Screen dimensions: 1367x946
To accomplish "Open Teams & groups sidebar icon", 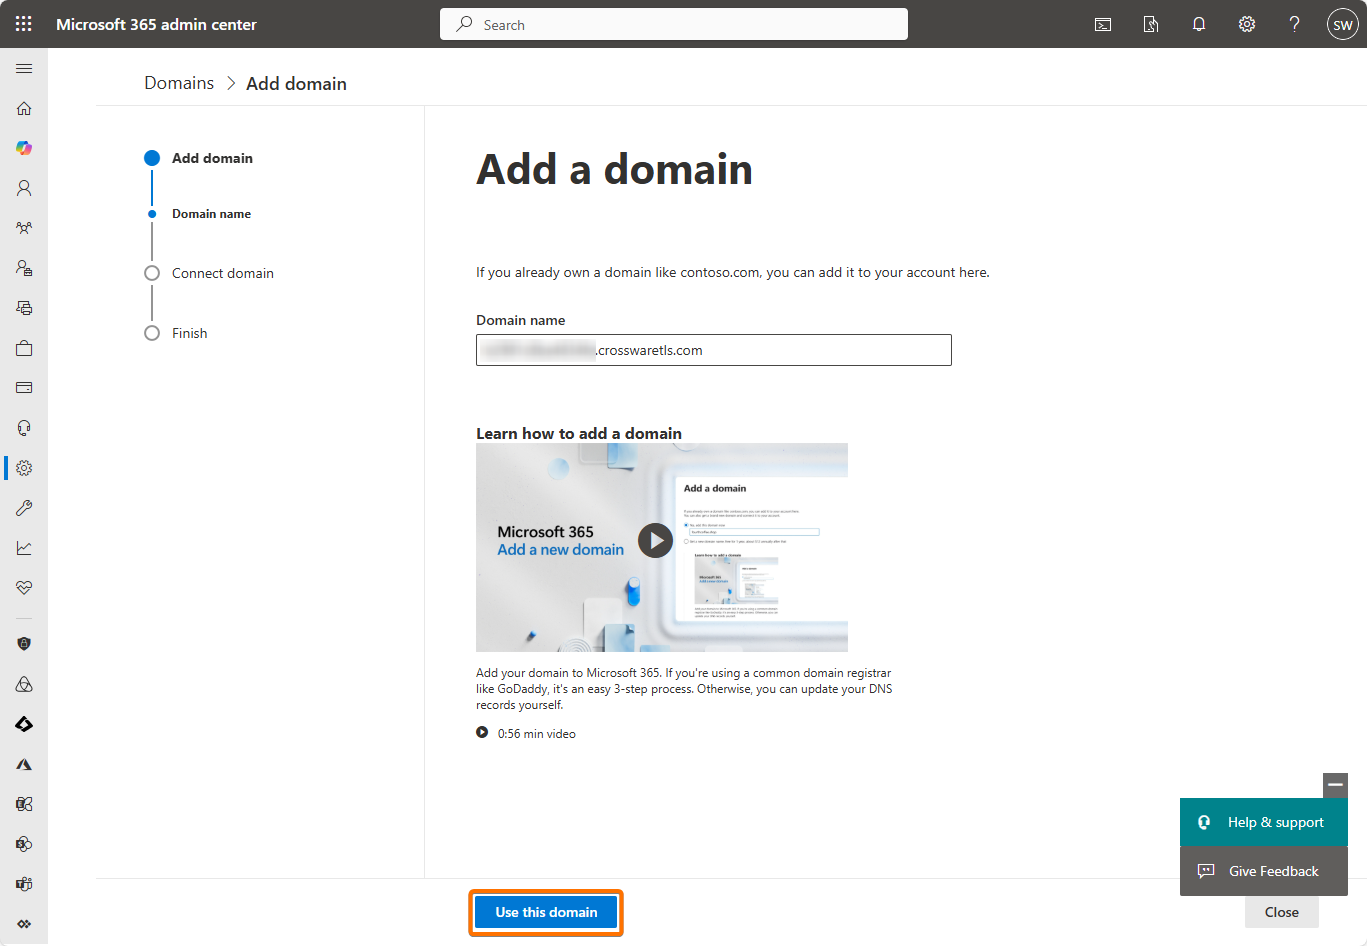I will click(x=24, y=228).
